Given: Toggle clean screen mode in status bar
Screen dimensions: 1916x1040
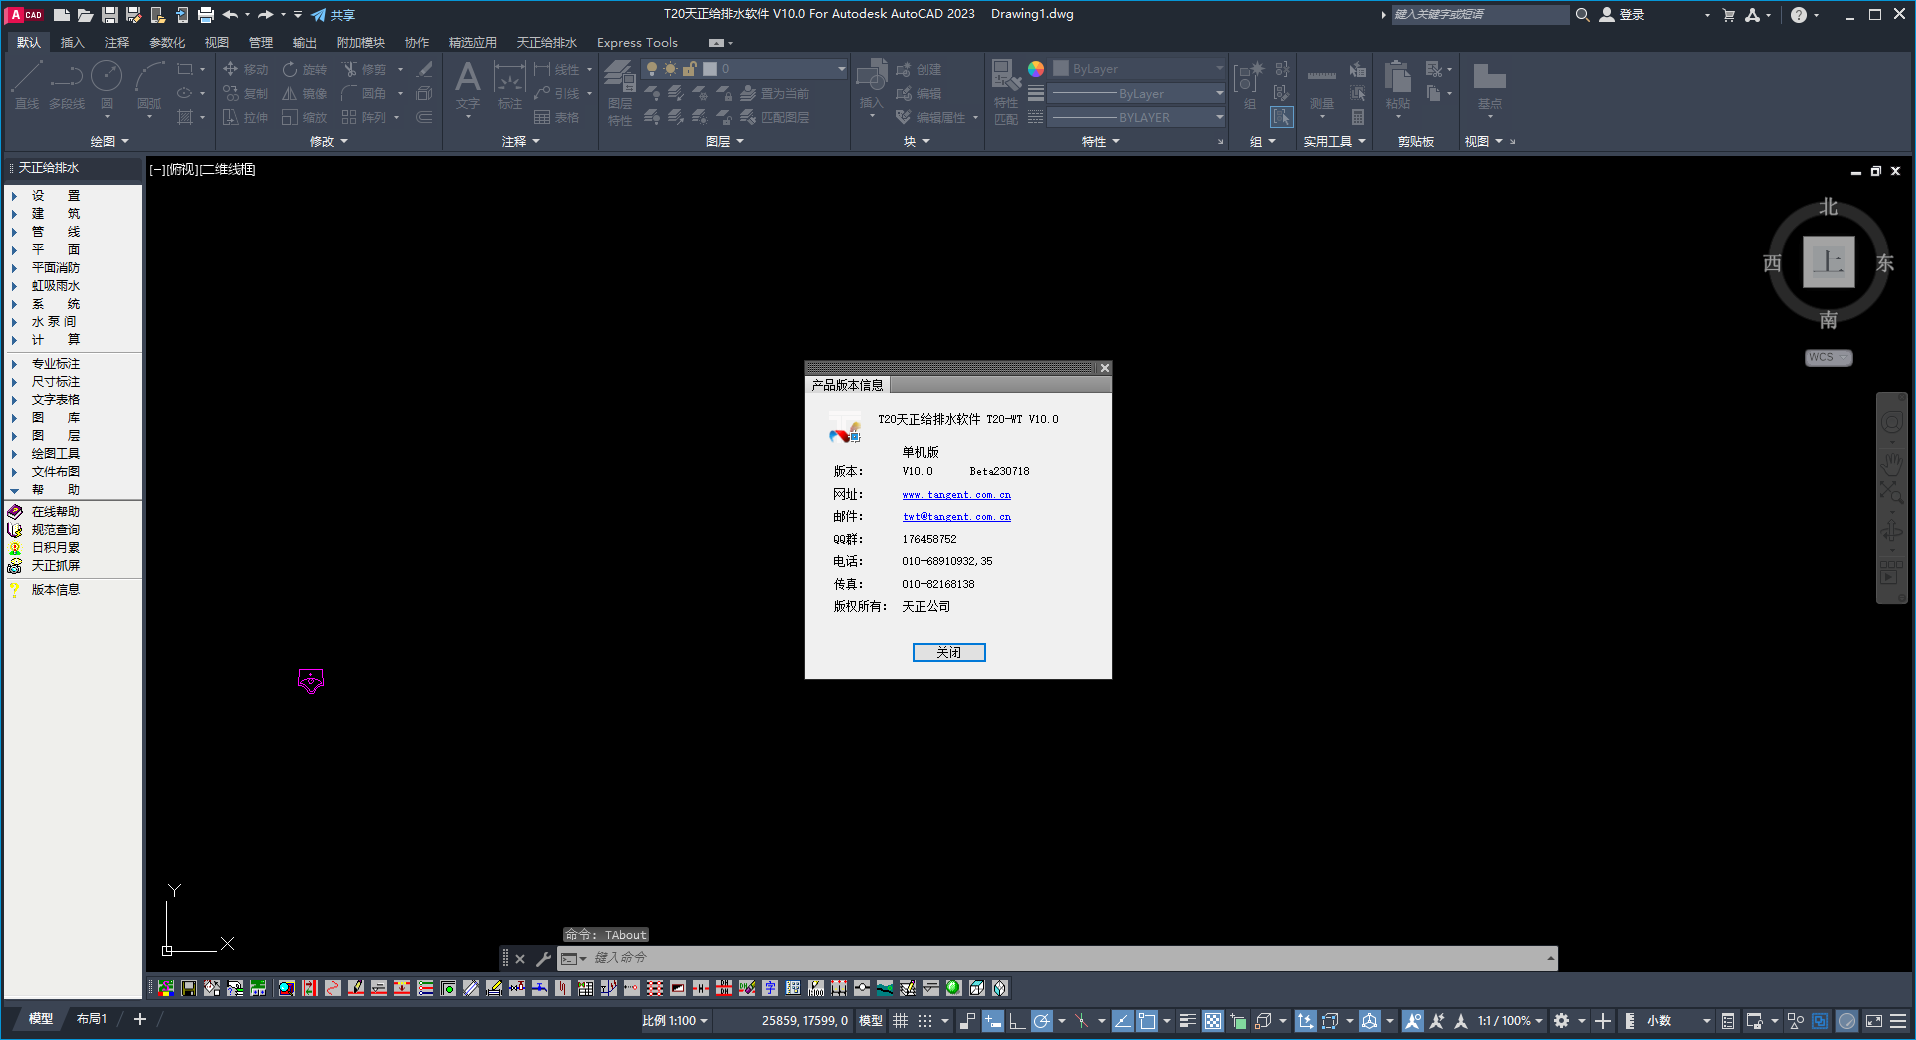Looking at the screenshot, I should pos(1873,1021).
